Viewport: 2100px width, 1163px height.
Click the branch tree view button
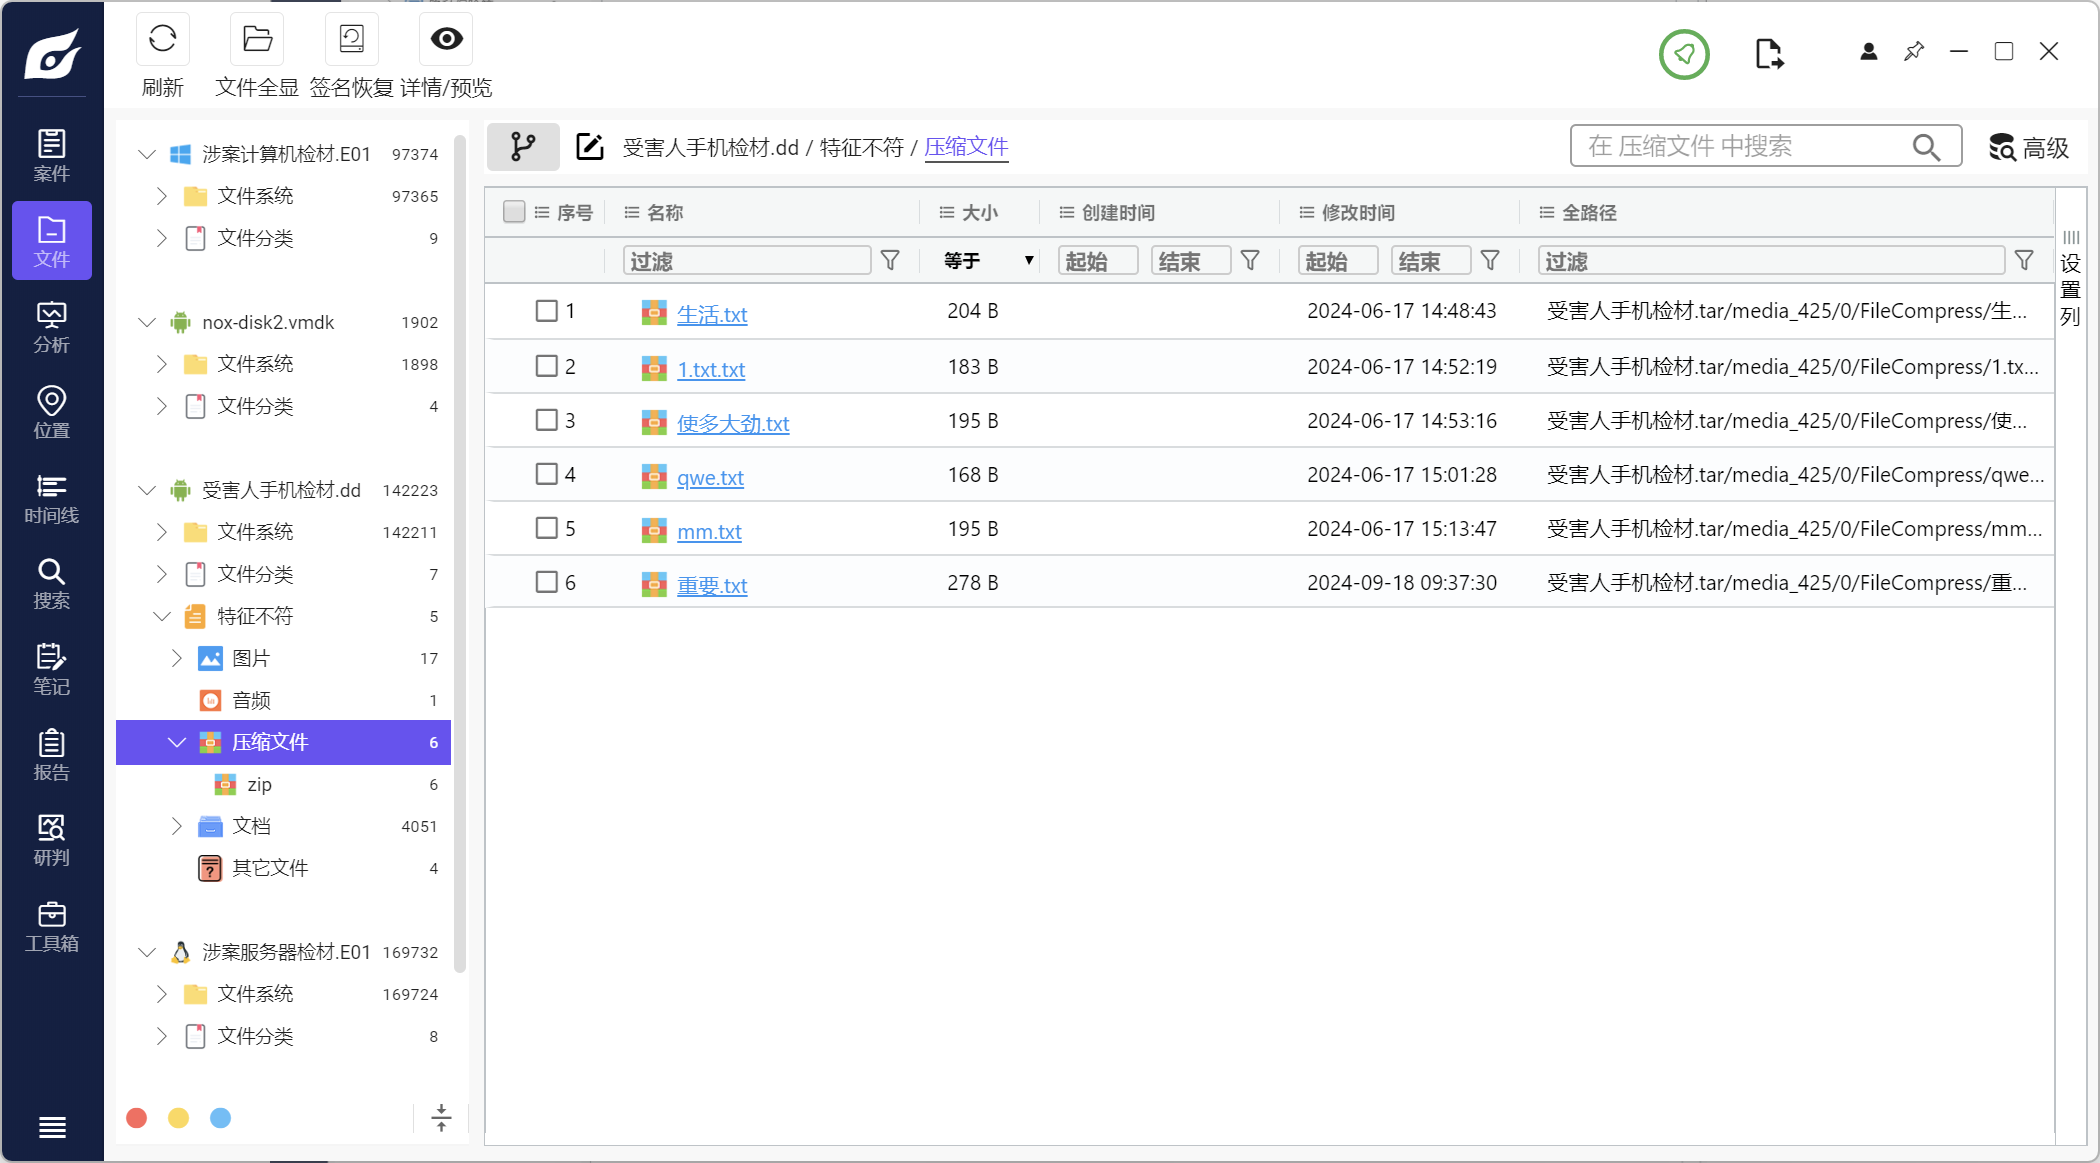click(523, 147)
